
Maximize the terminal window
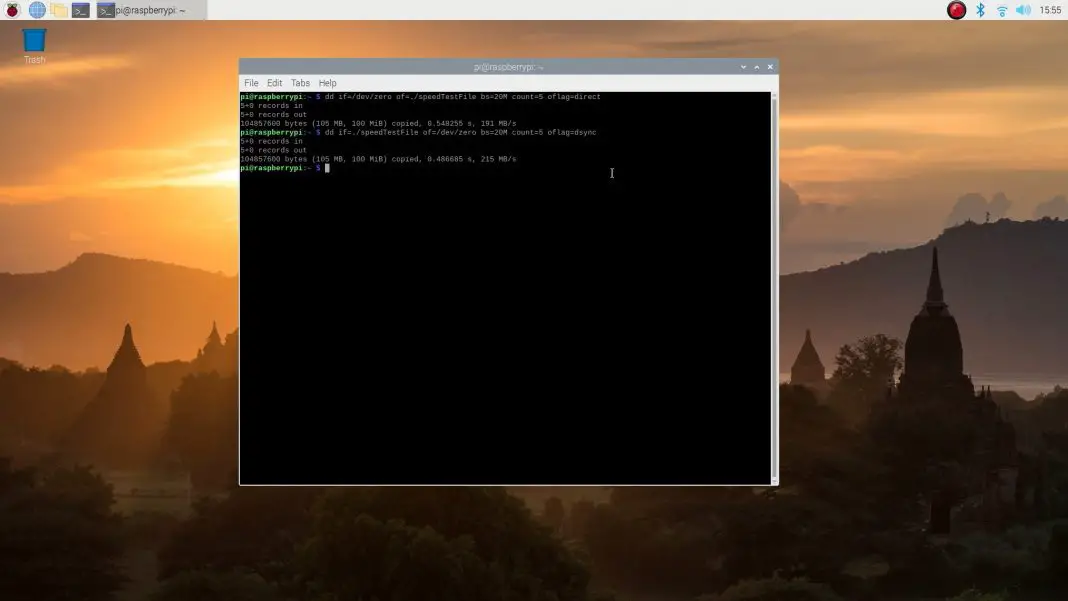[x=756, y=66]
